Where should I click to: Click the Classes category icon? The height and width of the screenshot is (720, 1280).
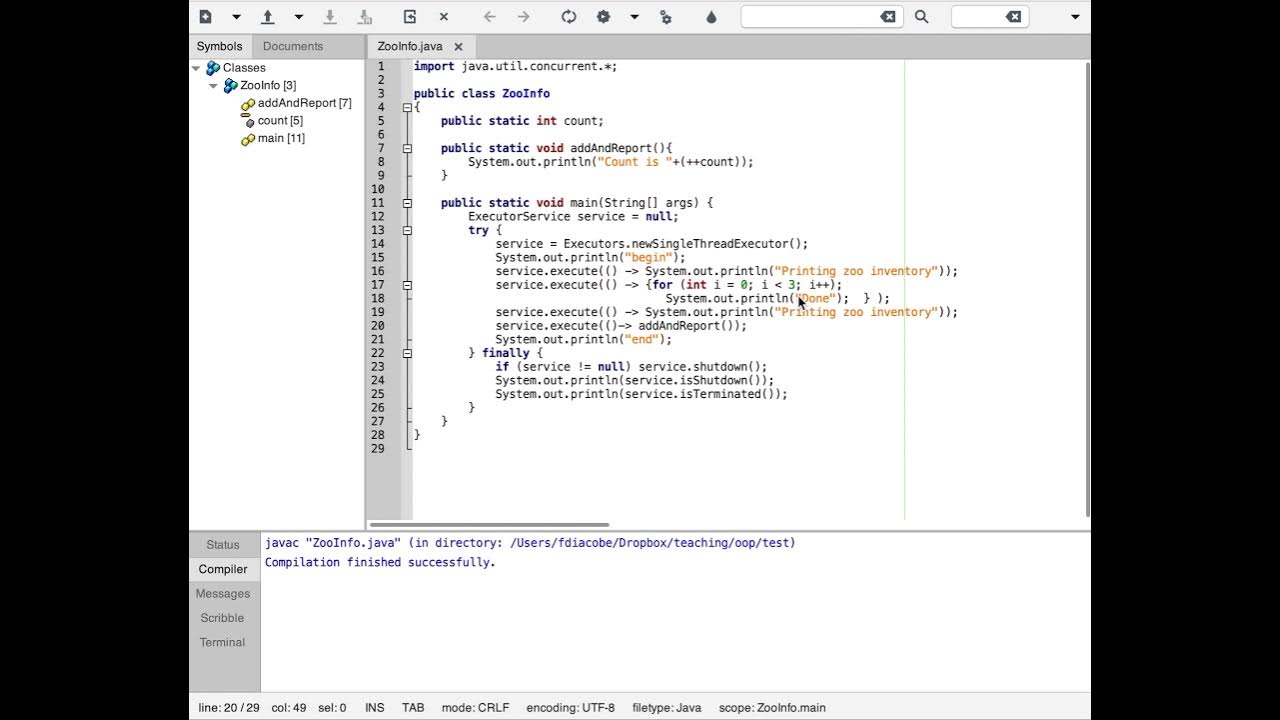pyautogui.click(x=212, y=68)
